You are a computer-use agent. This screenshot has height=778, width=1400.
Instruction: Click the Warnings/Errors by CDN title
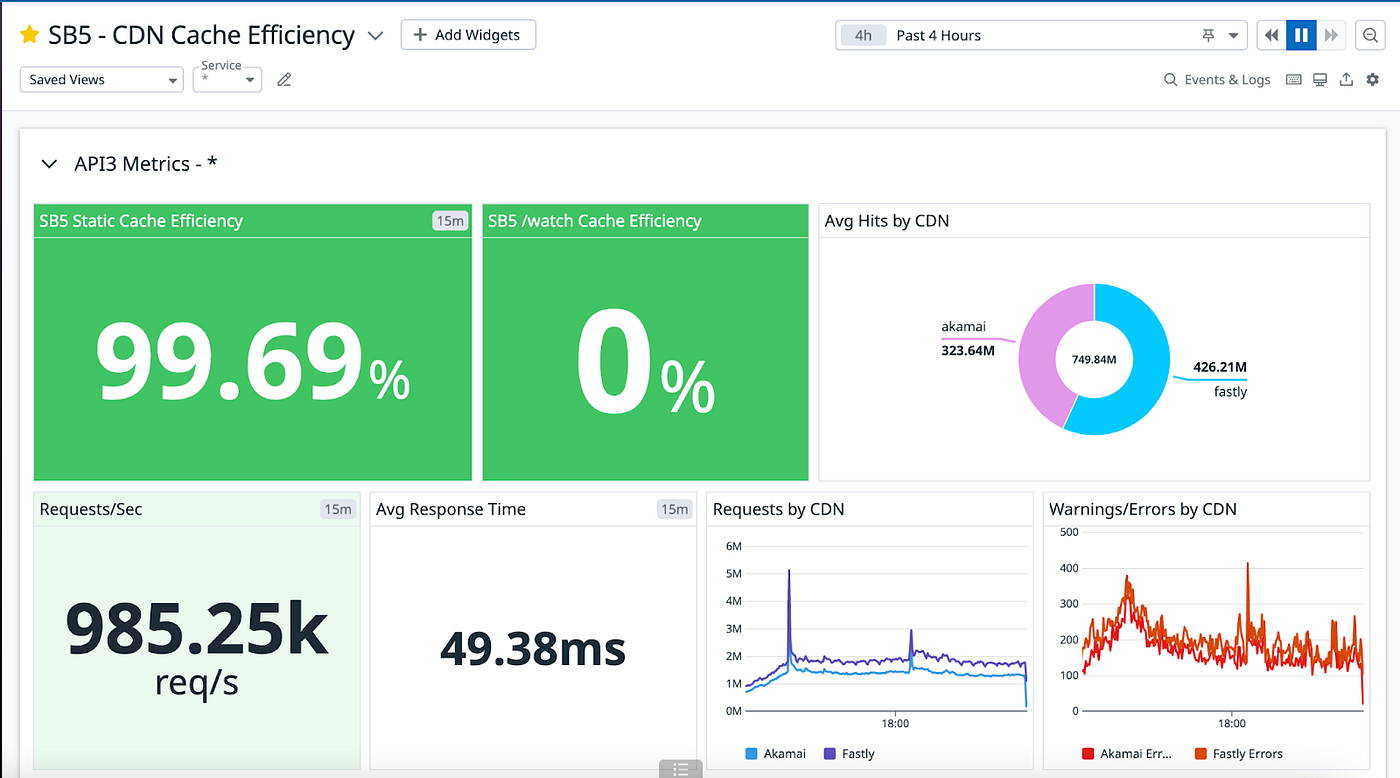pyautogui.click(x=1143, y=509)
